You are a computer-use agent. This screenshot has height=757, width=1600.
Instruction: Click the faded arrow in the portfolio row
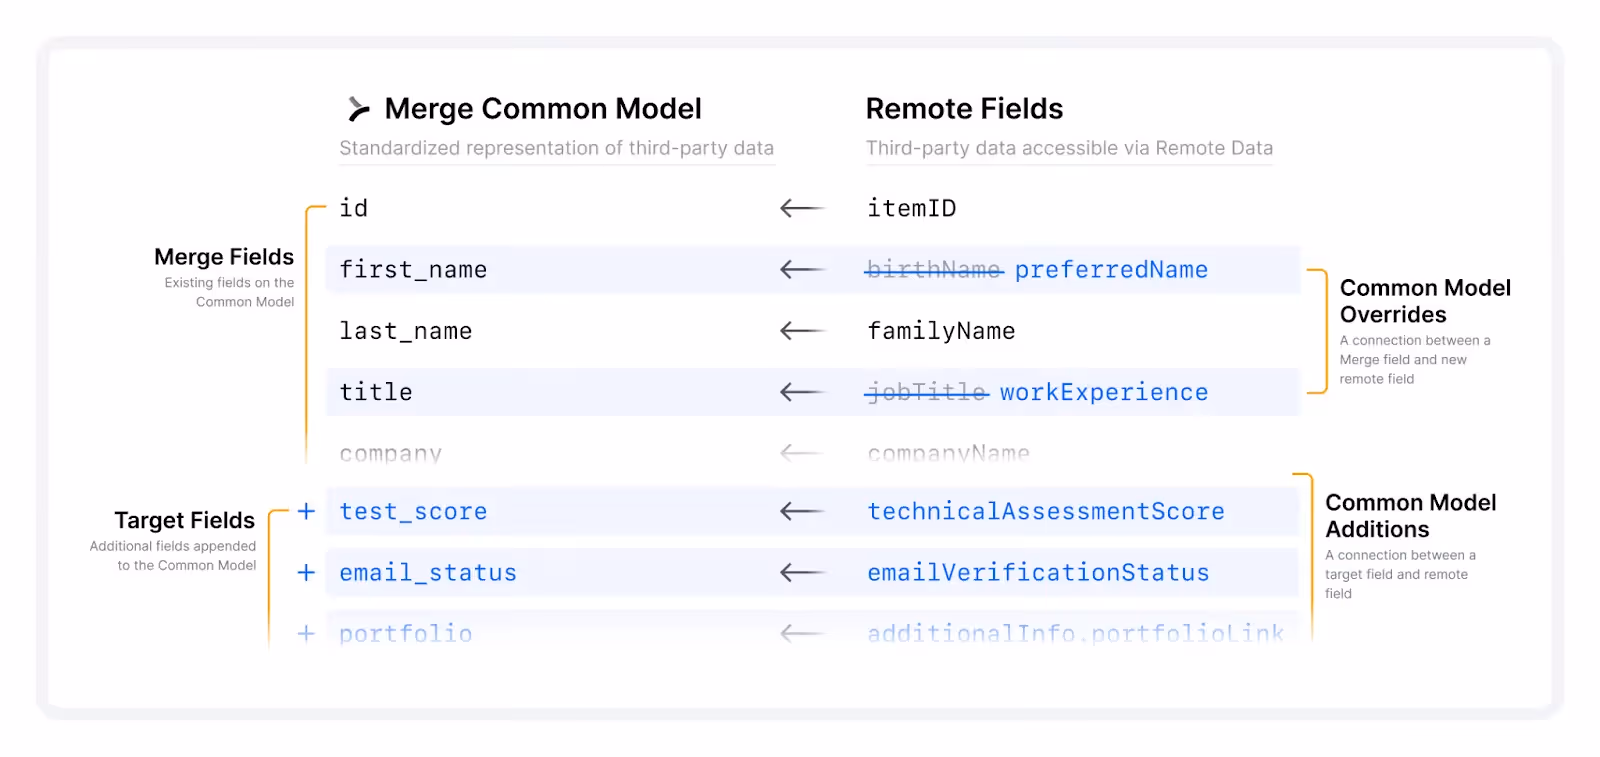[802, 633]
